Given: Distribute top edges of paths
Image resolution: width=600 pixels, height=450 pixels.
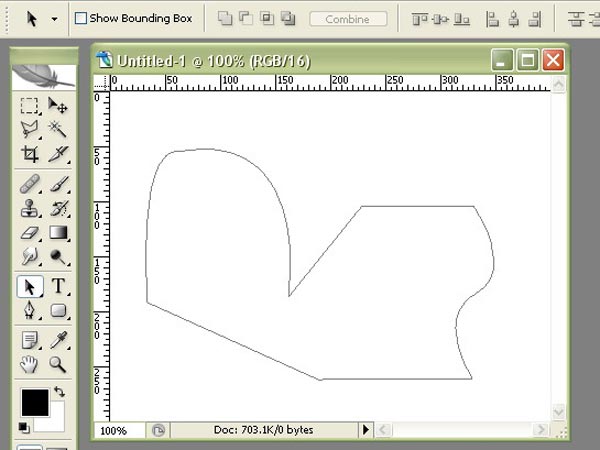Looking at the screenshot, I should pyautogui.click(x=576, y=19).
